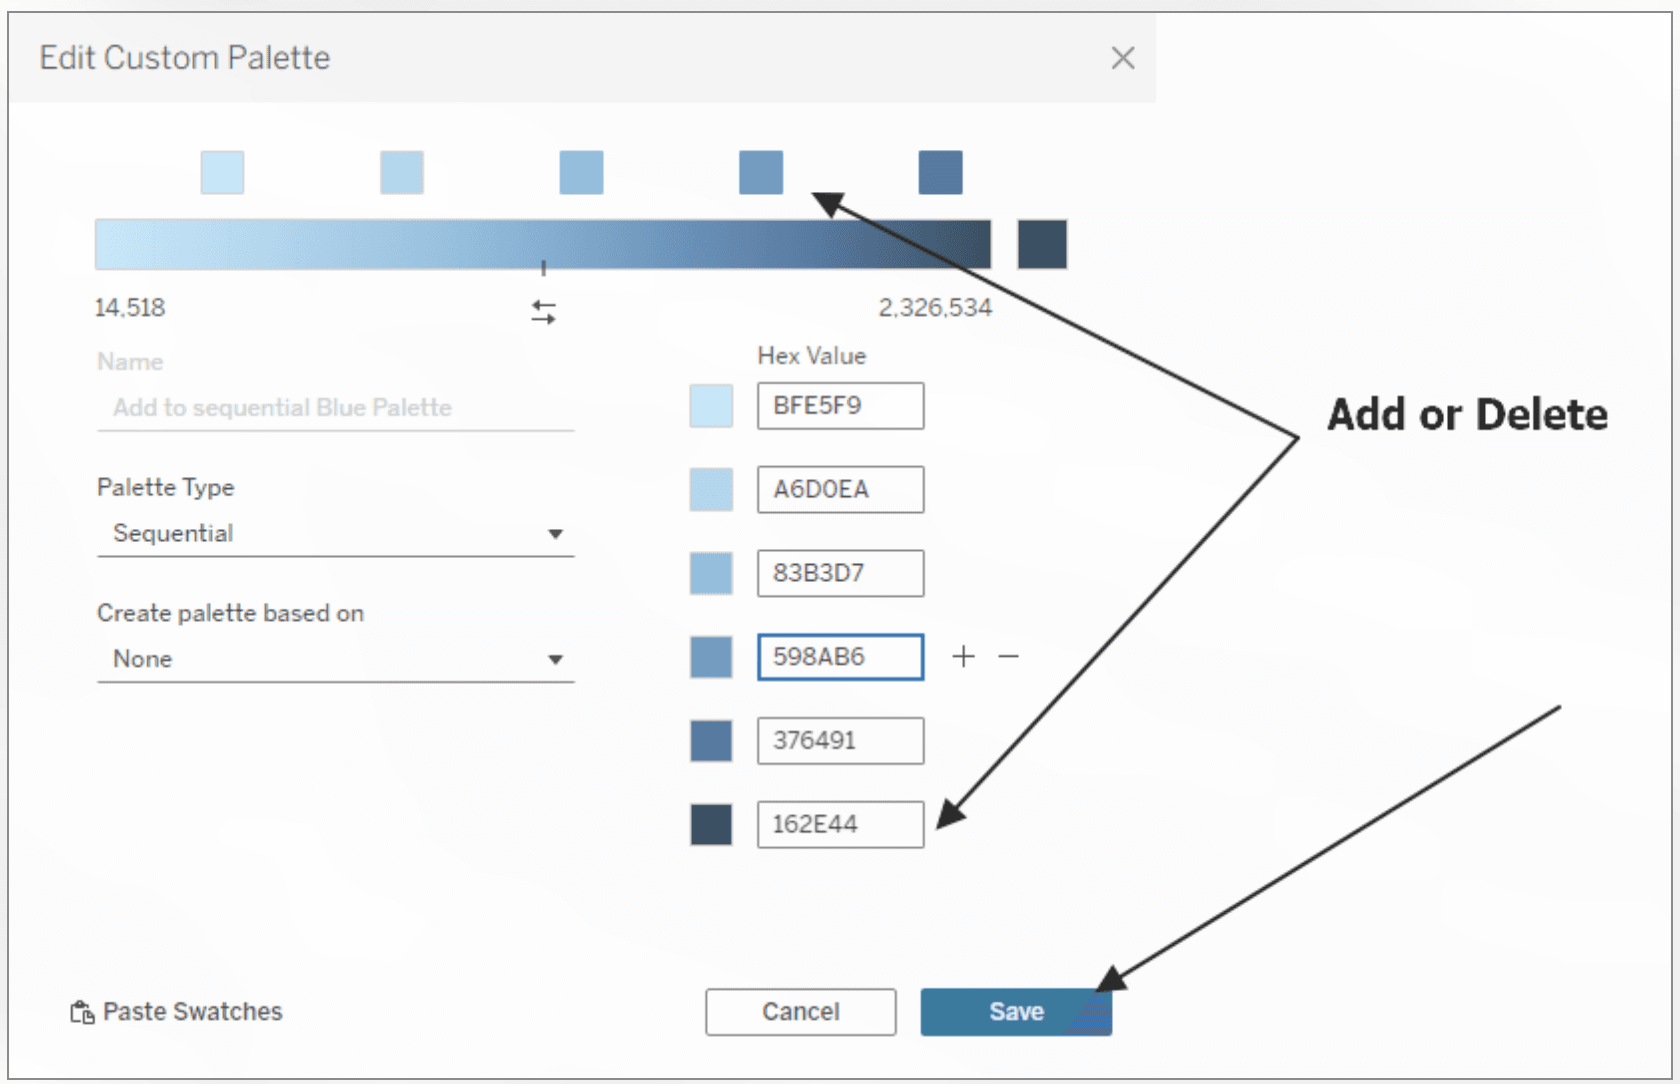
Task: Pick the swatch beside hex 162E44
Action: pyautogui.click(x=711, y=825)
